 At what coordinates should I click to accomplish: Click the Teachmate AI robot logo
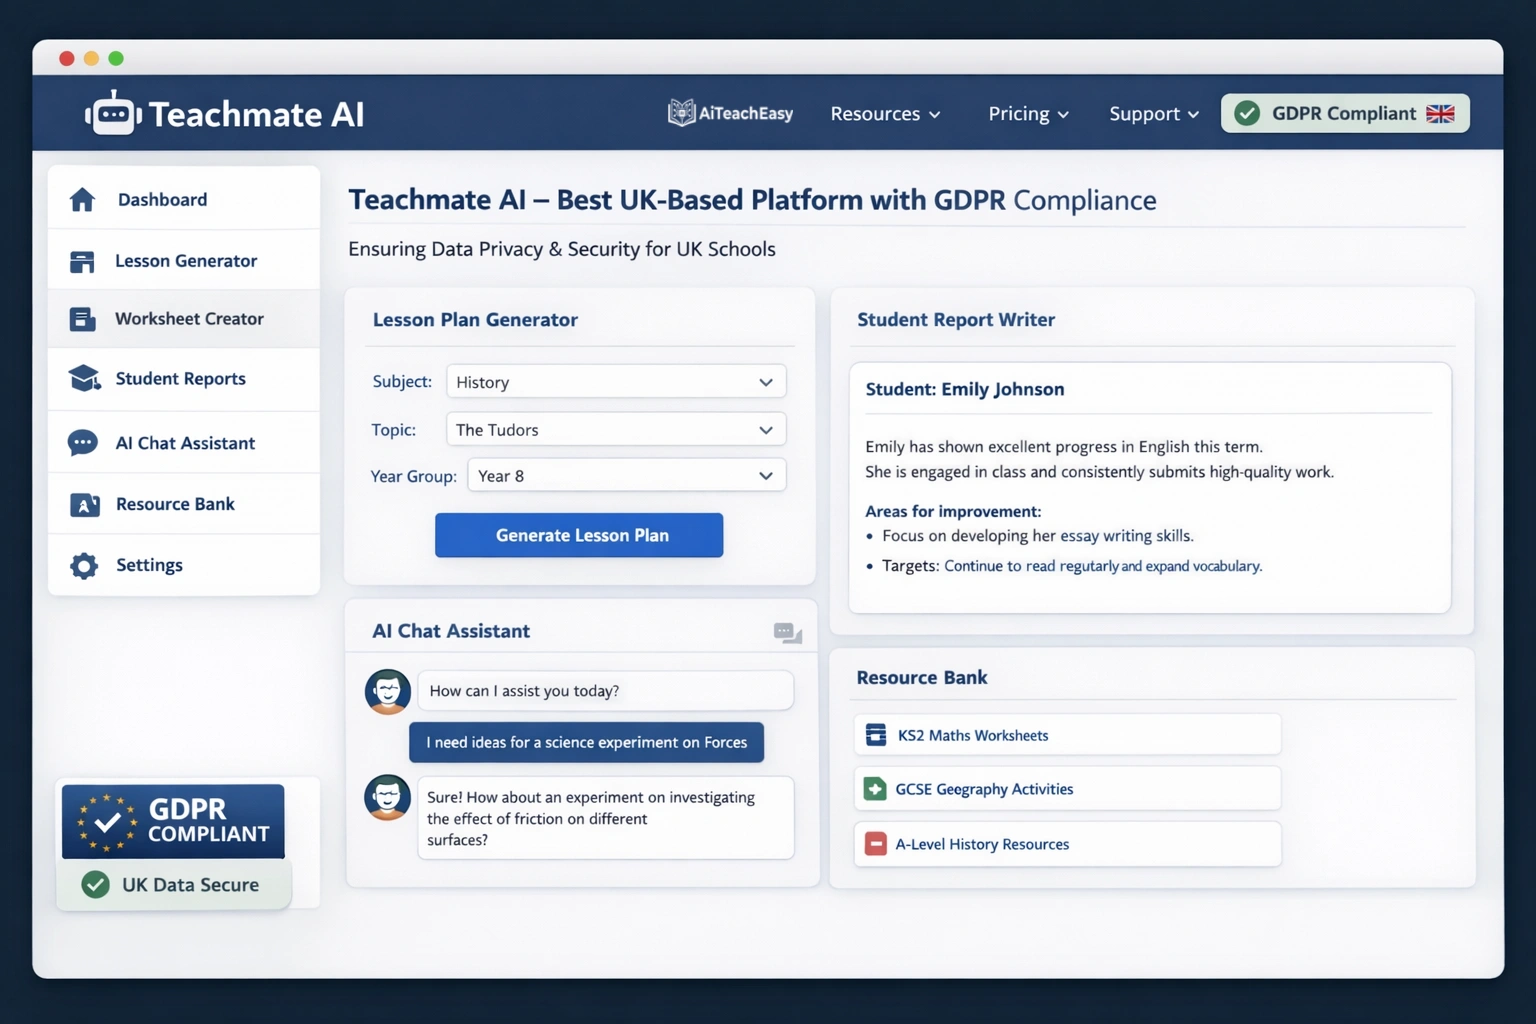(x=112, y=112)
